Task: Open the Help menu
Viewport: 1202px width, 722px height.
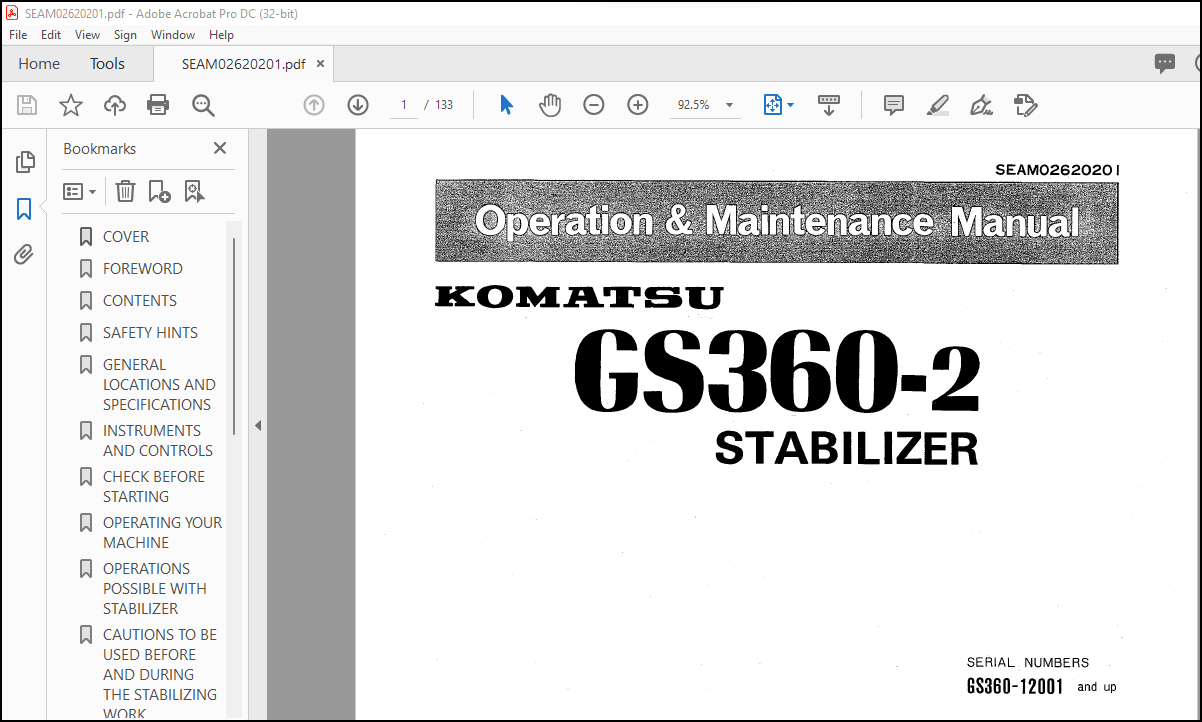Action: (x=221, y=34)
